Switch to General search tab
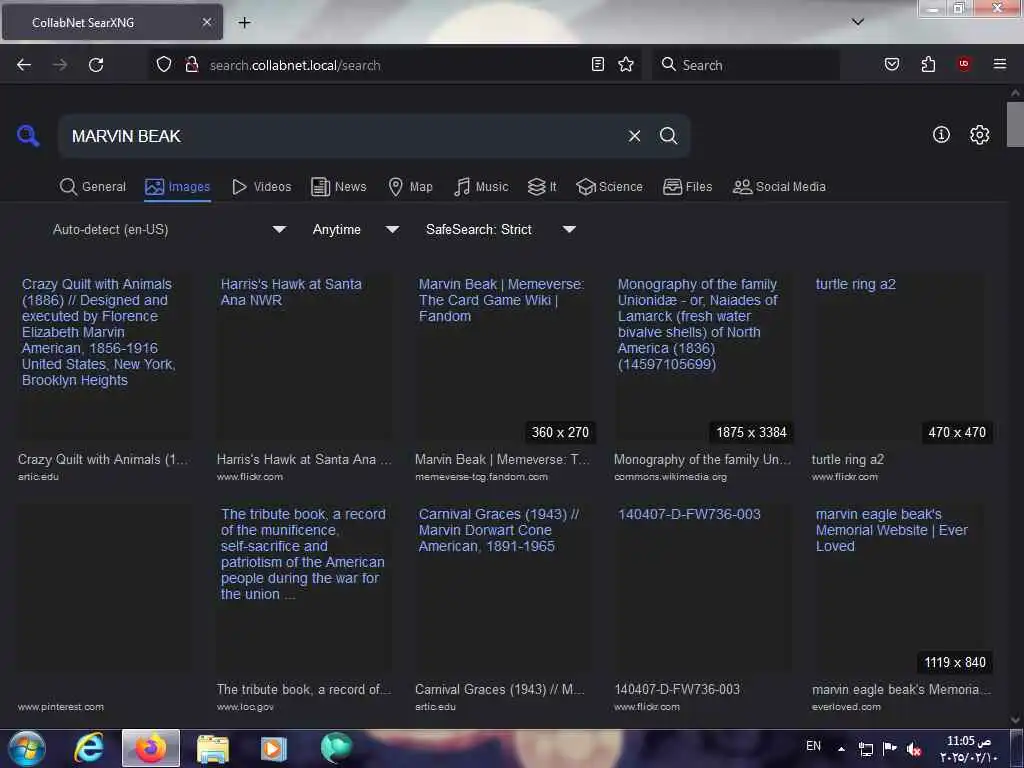The image size is (1024, 768). 93,187
